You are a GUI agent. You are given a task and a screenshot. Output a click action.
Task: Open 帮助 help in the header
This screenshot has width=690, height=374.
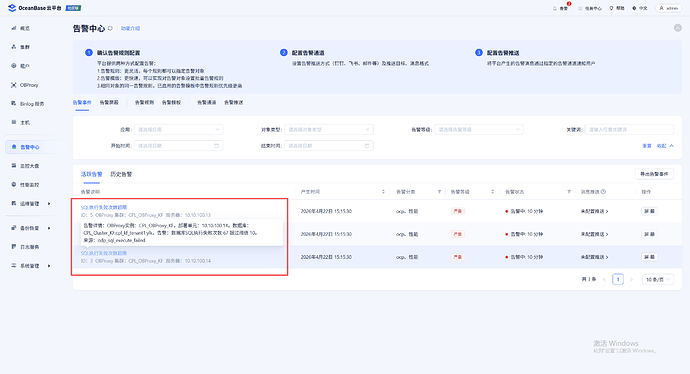617,8
